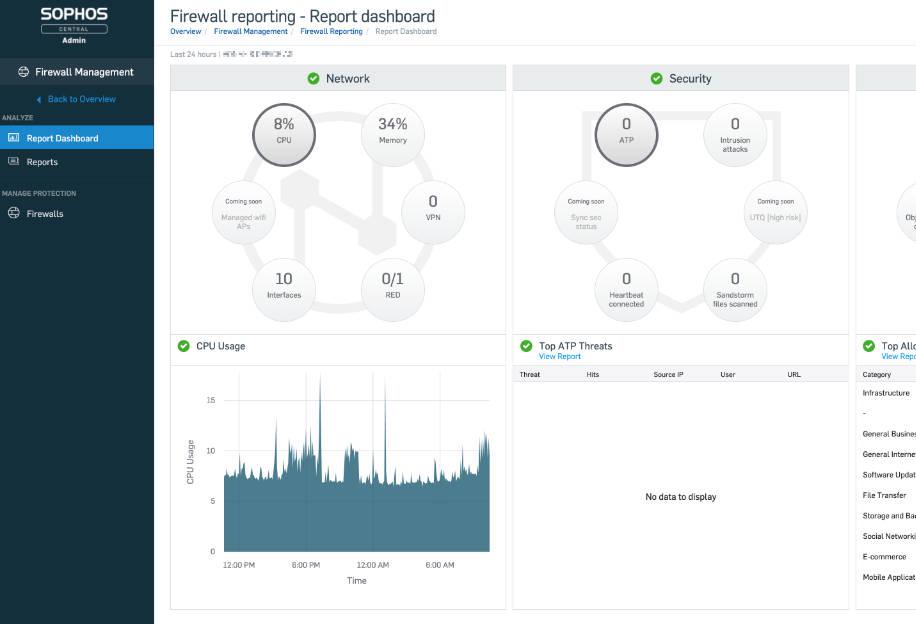Click green check icon next to Security

point(657,78)
